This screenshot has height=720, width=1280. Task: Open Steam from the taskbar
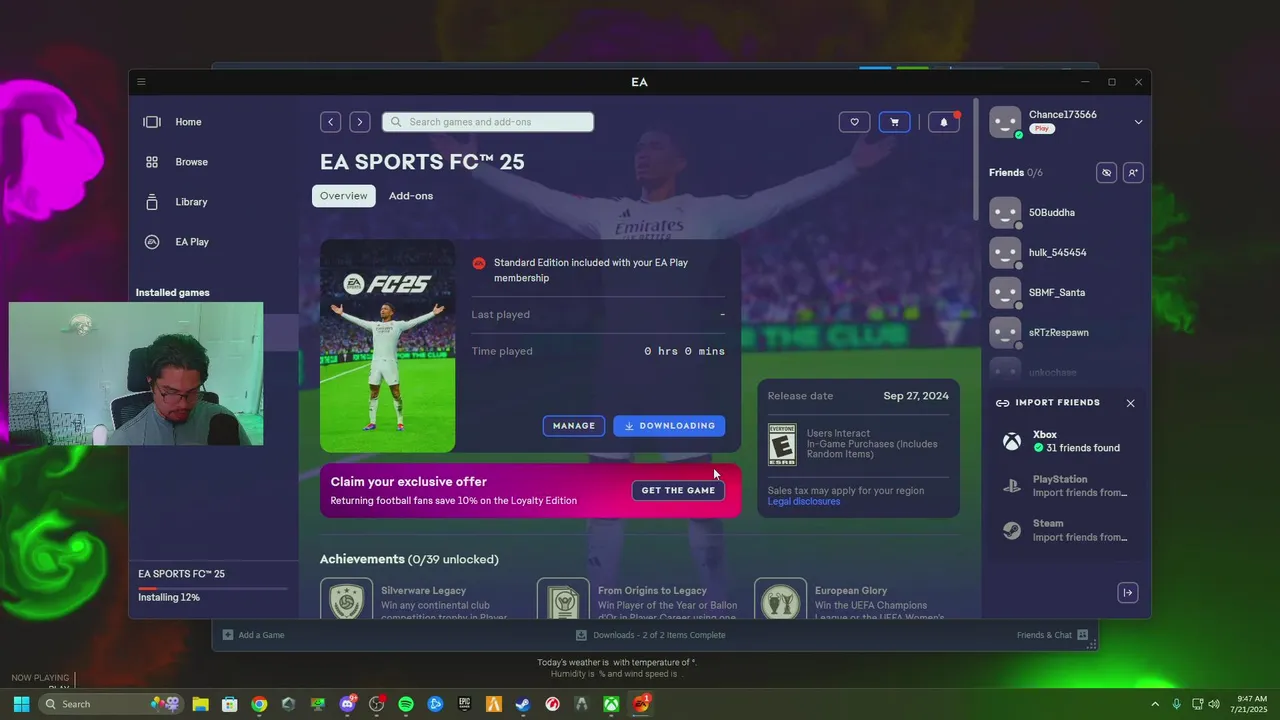[x=523, y=704]
